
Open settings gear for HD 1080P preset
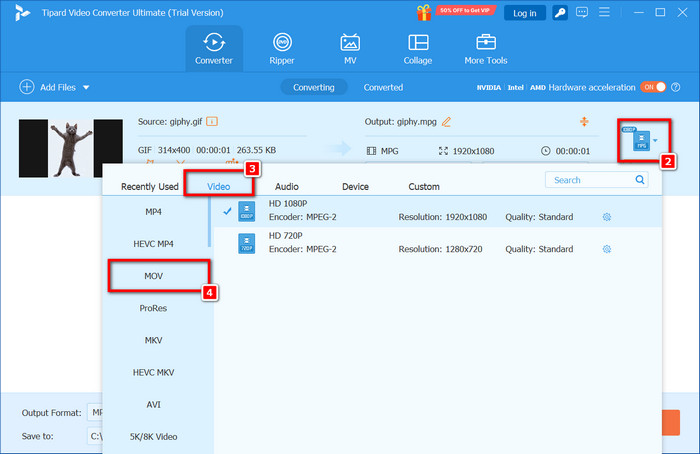(607, 217)
